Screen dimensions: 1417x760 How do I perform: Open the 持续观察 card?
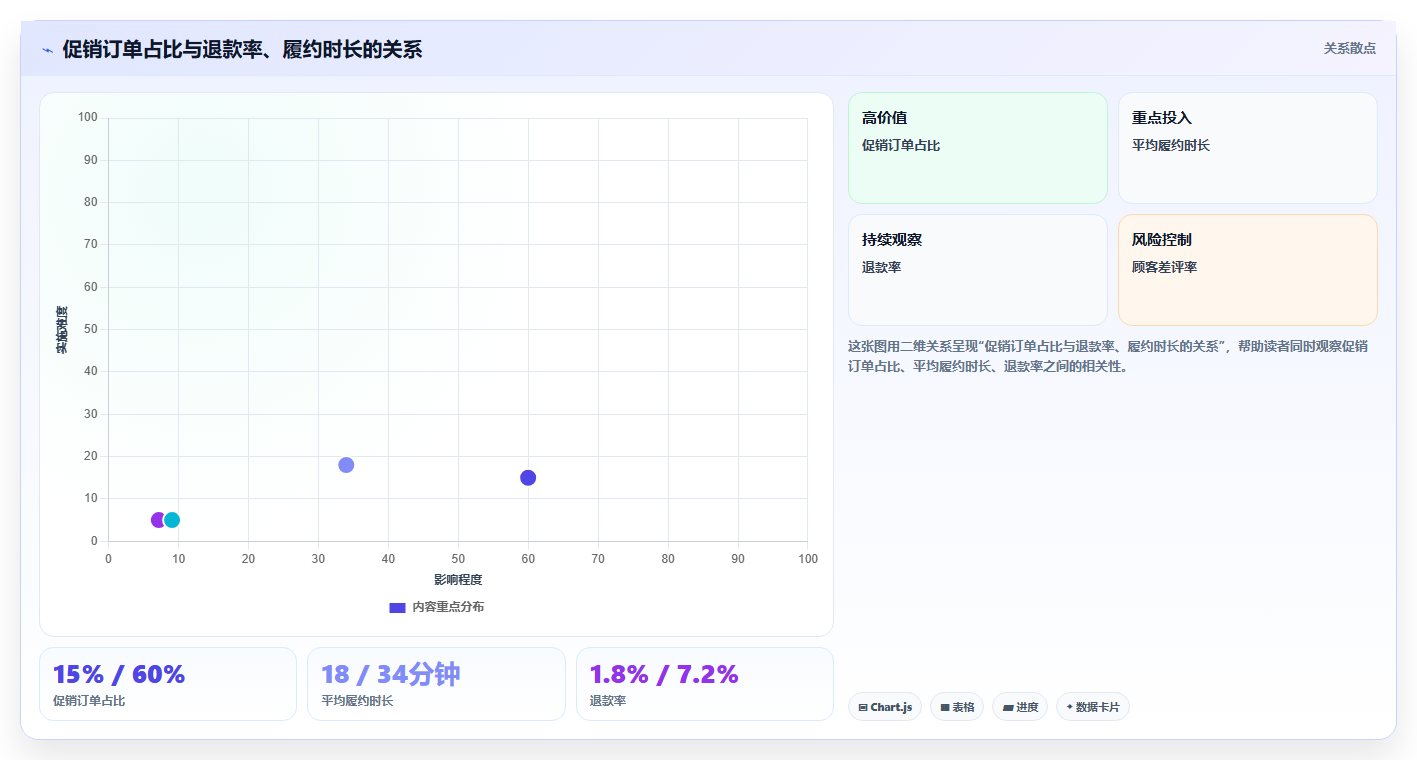(978, 270)
